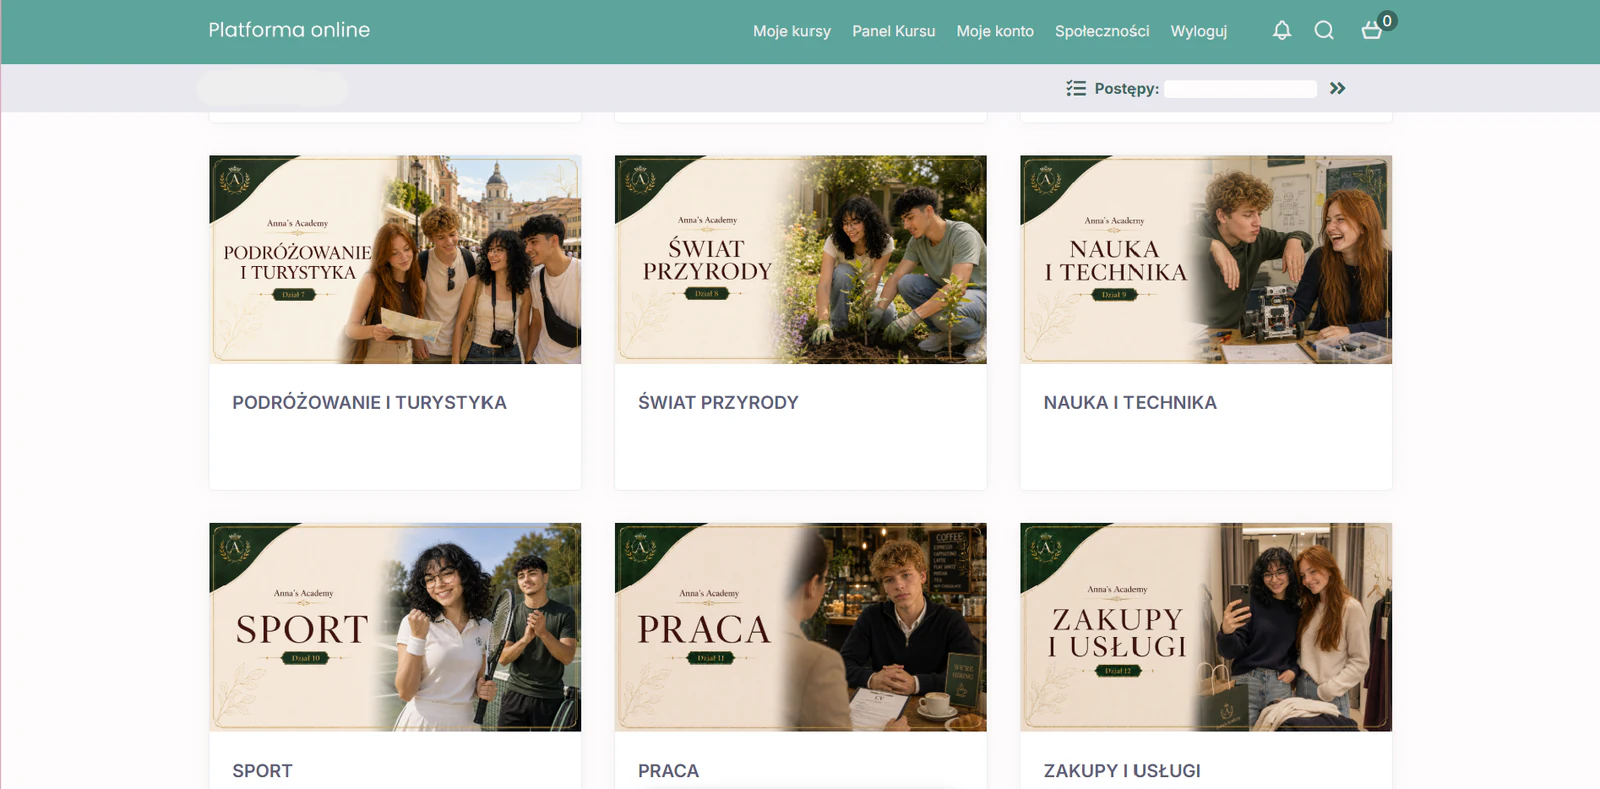Navigate to Społeczności

tap(1102, 31)
